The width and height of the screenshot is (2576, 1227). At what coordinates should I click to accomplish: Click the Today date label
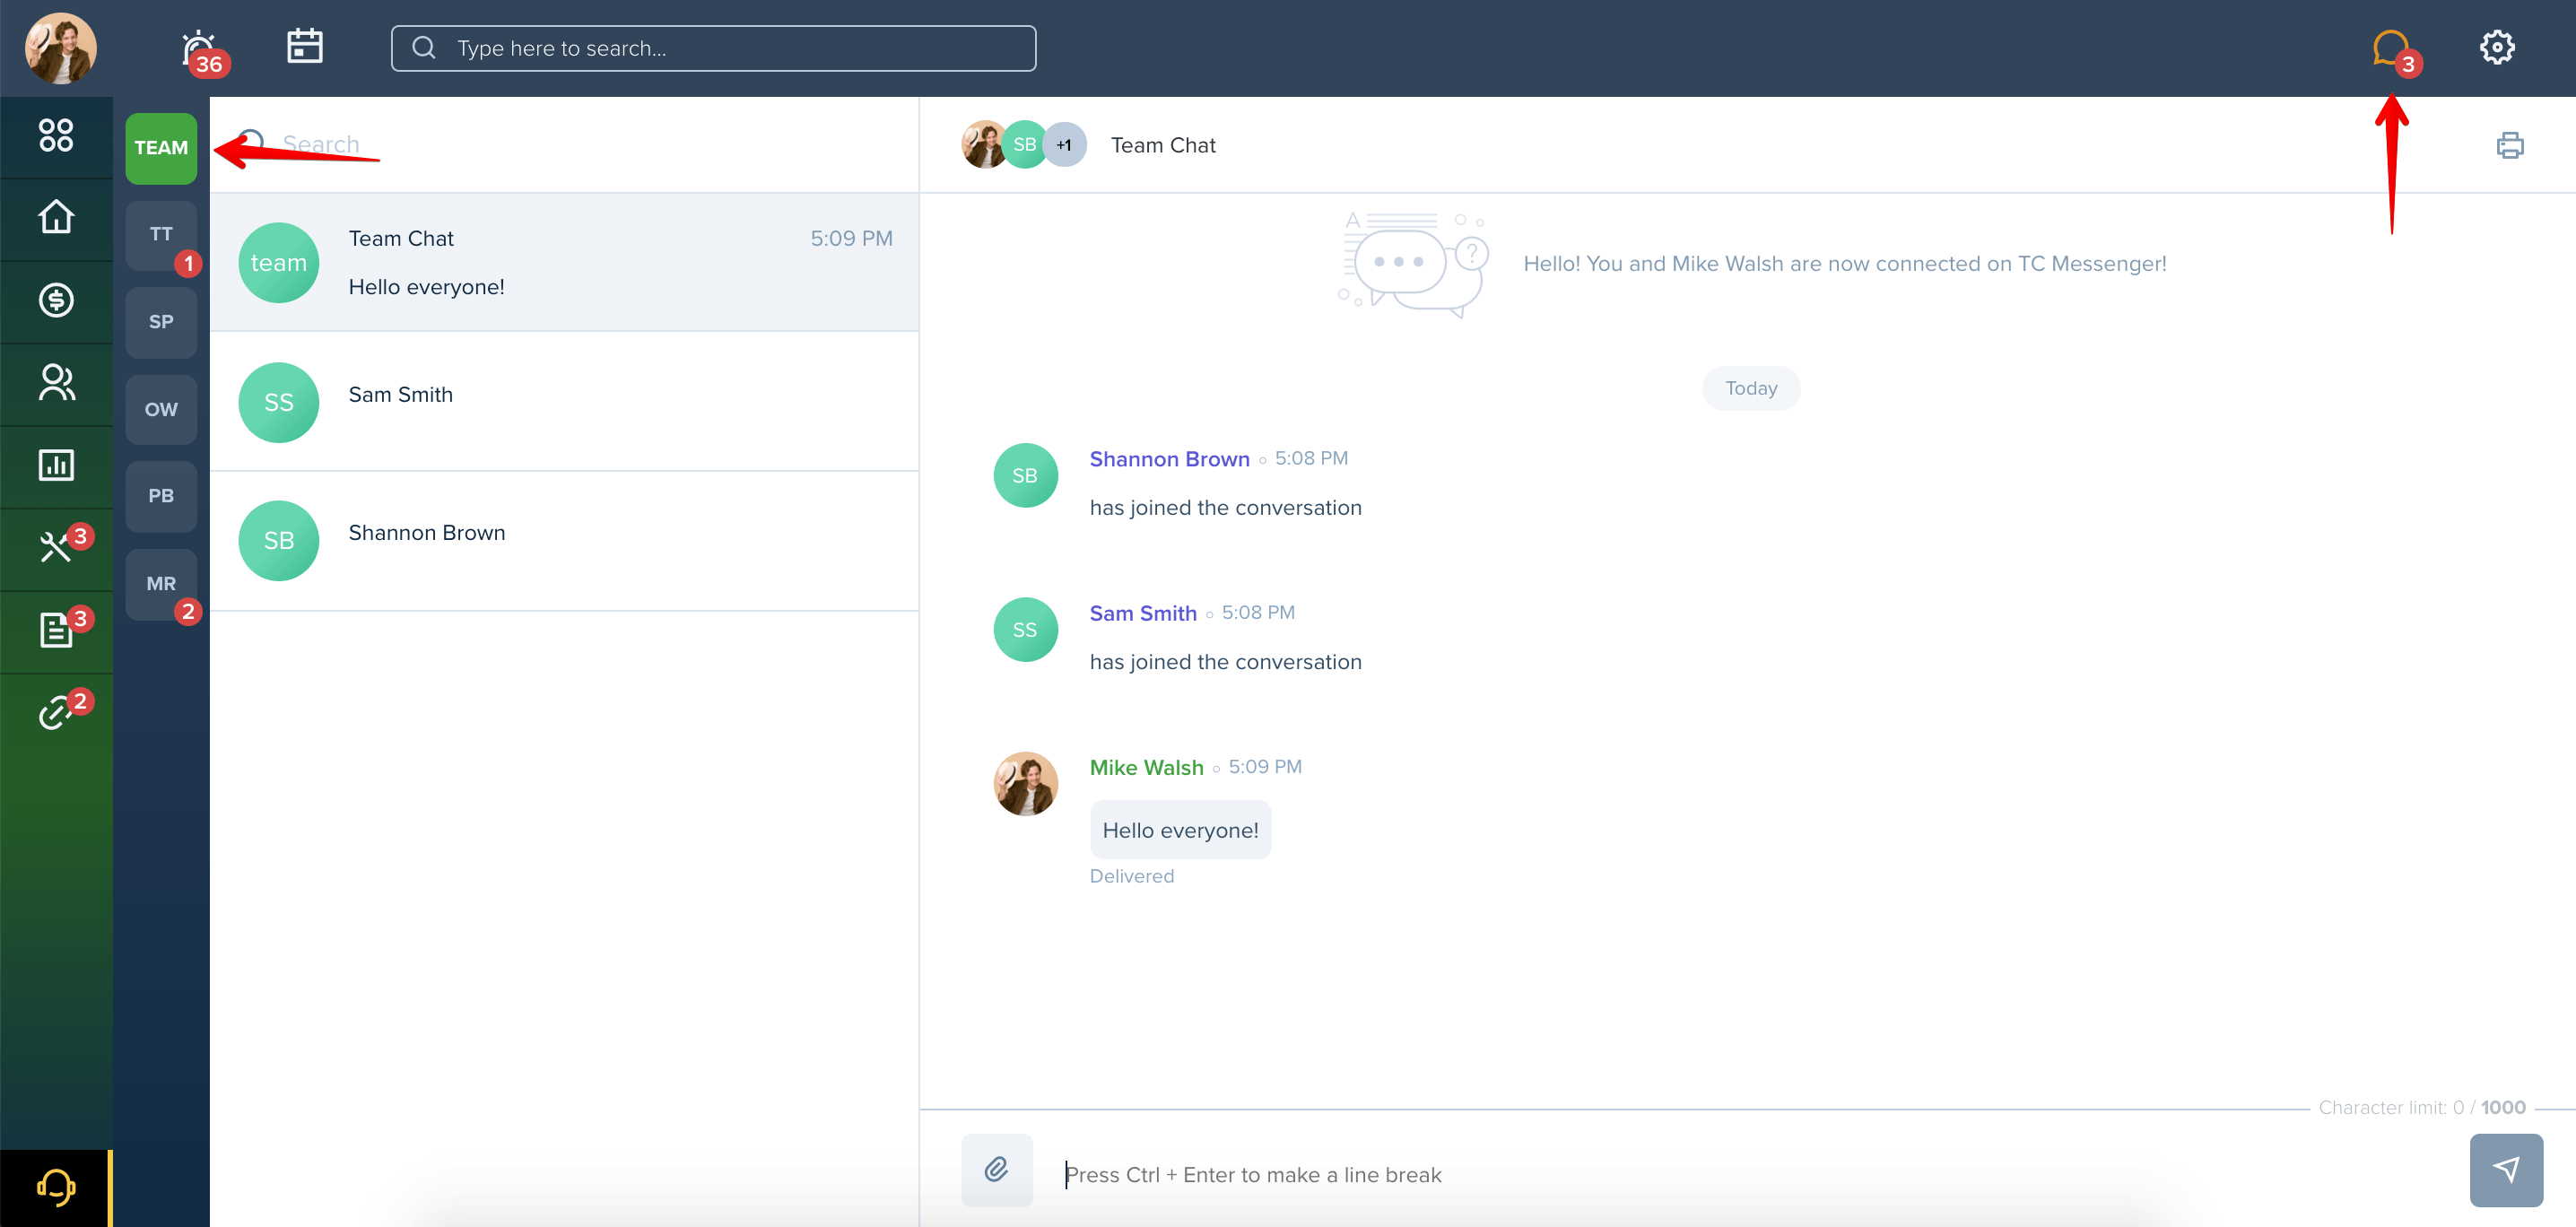click(1751, 388)
